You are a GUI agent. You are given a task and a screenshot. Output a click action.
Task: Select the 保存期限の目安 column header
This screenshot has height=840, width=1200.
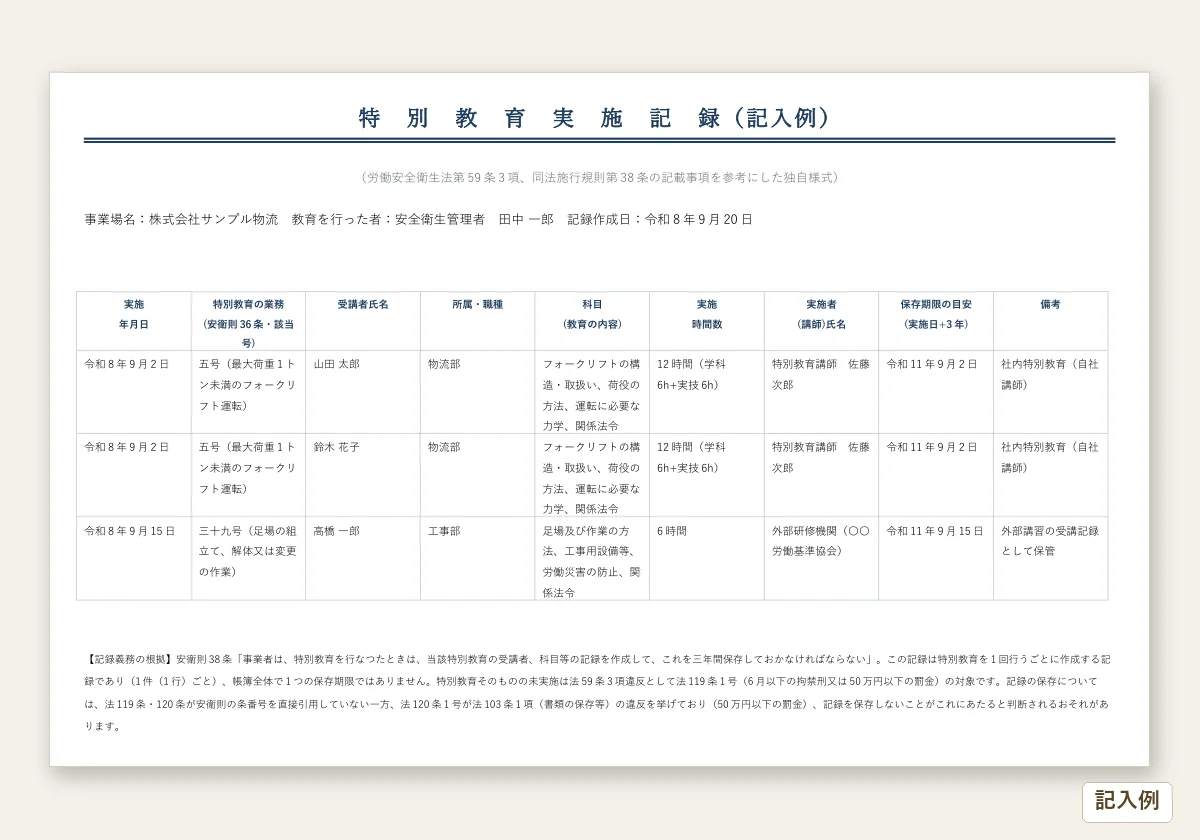tap(936, 321)
